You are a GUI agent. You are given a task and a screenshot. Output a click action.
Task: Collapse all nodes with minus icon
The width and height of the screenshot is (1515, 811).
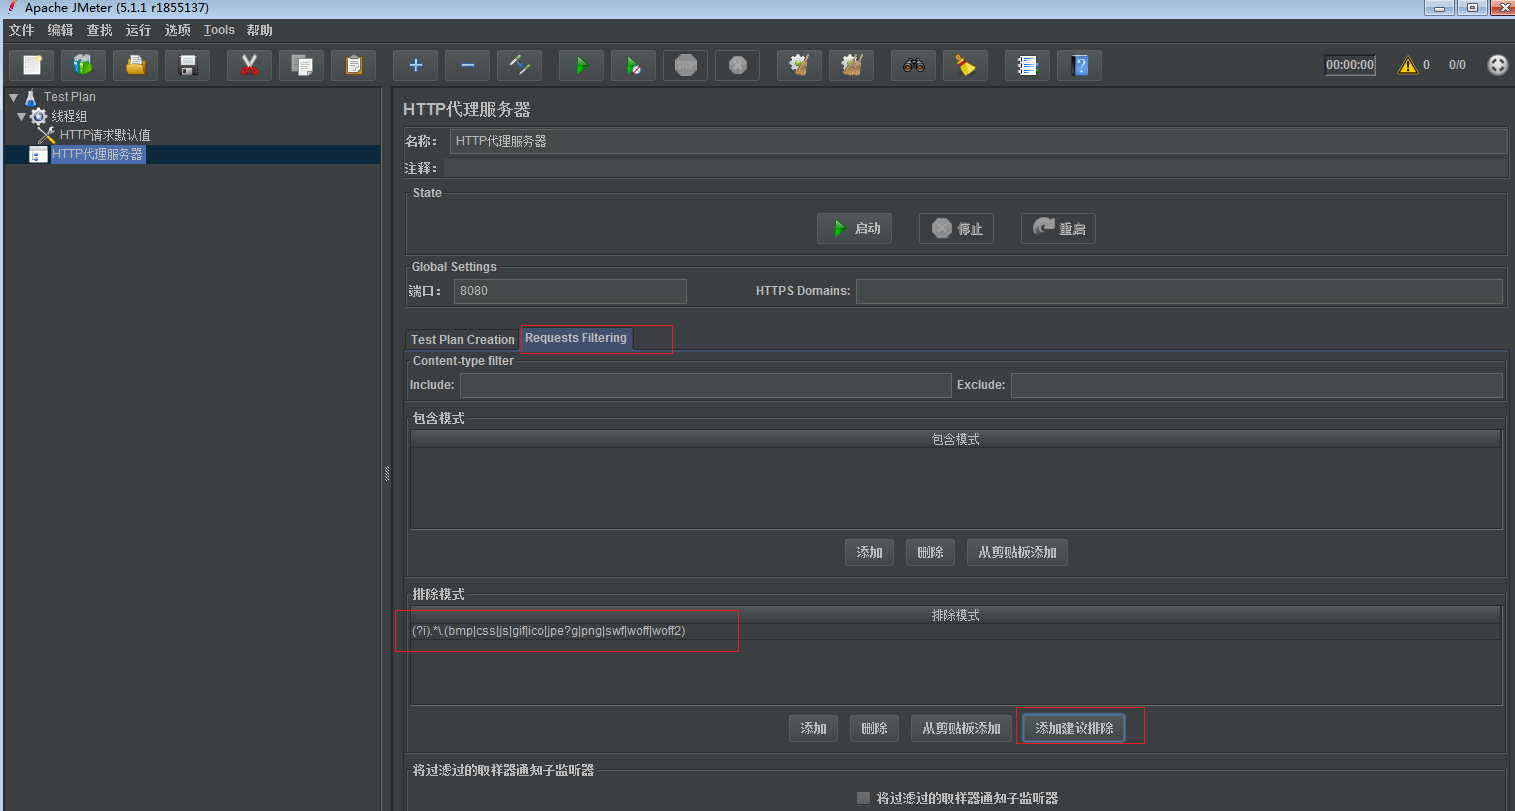(468, 65)
